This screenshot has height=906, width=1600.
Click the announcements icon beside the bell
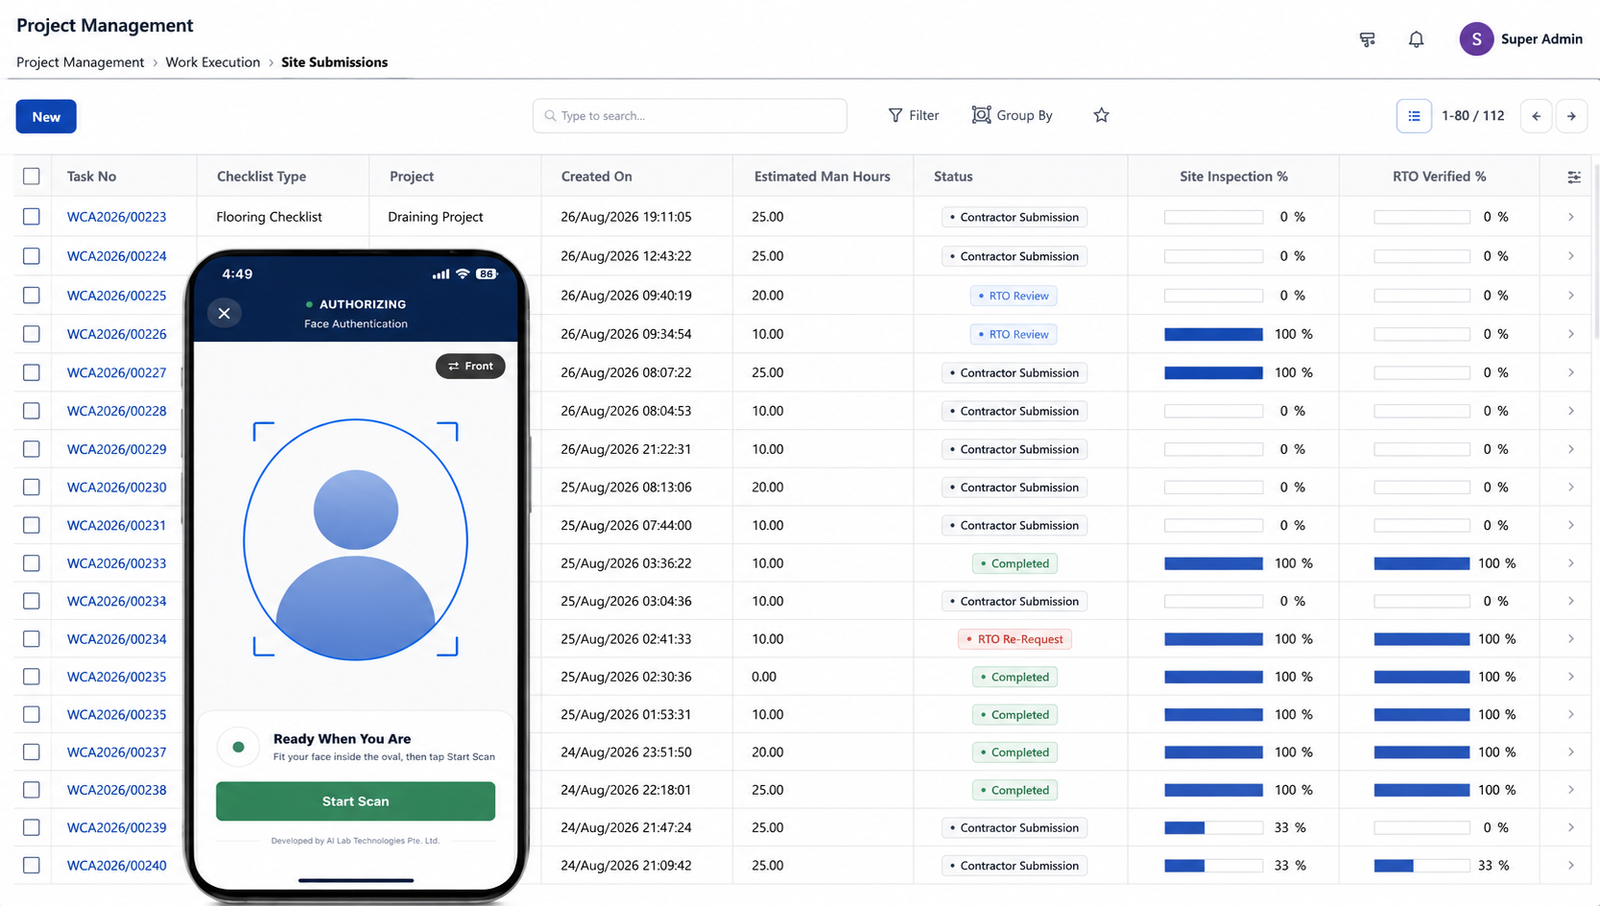[1367, 39]
